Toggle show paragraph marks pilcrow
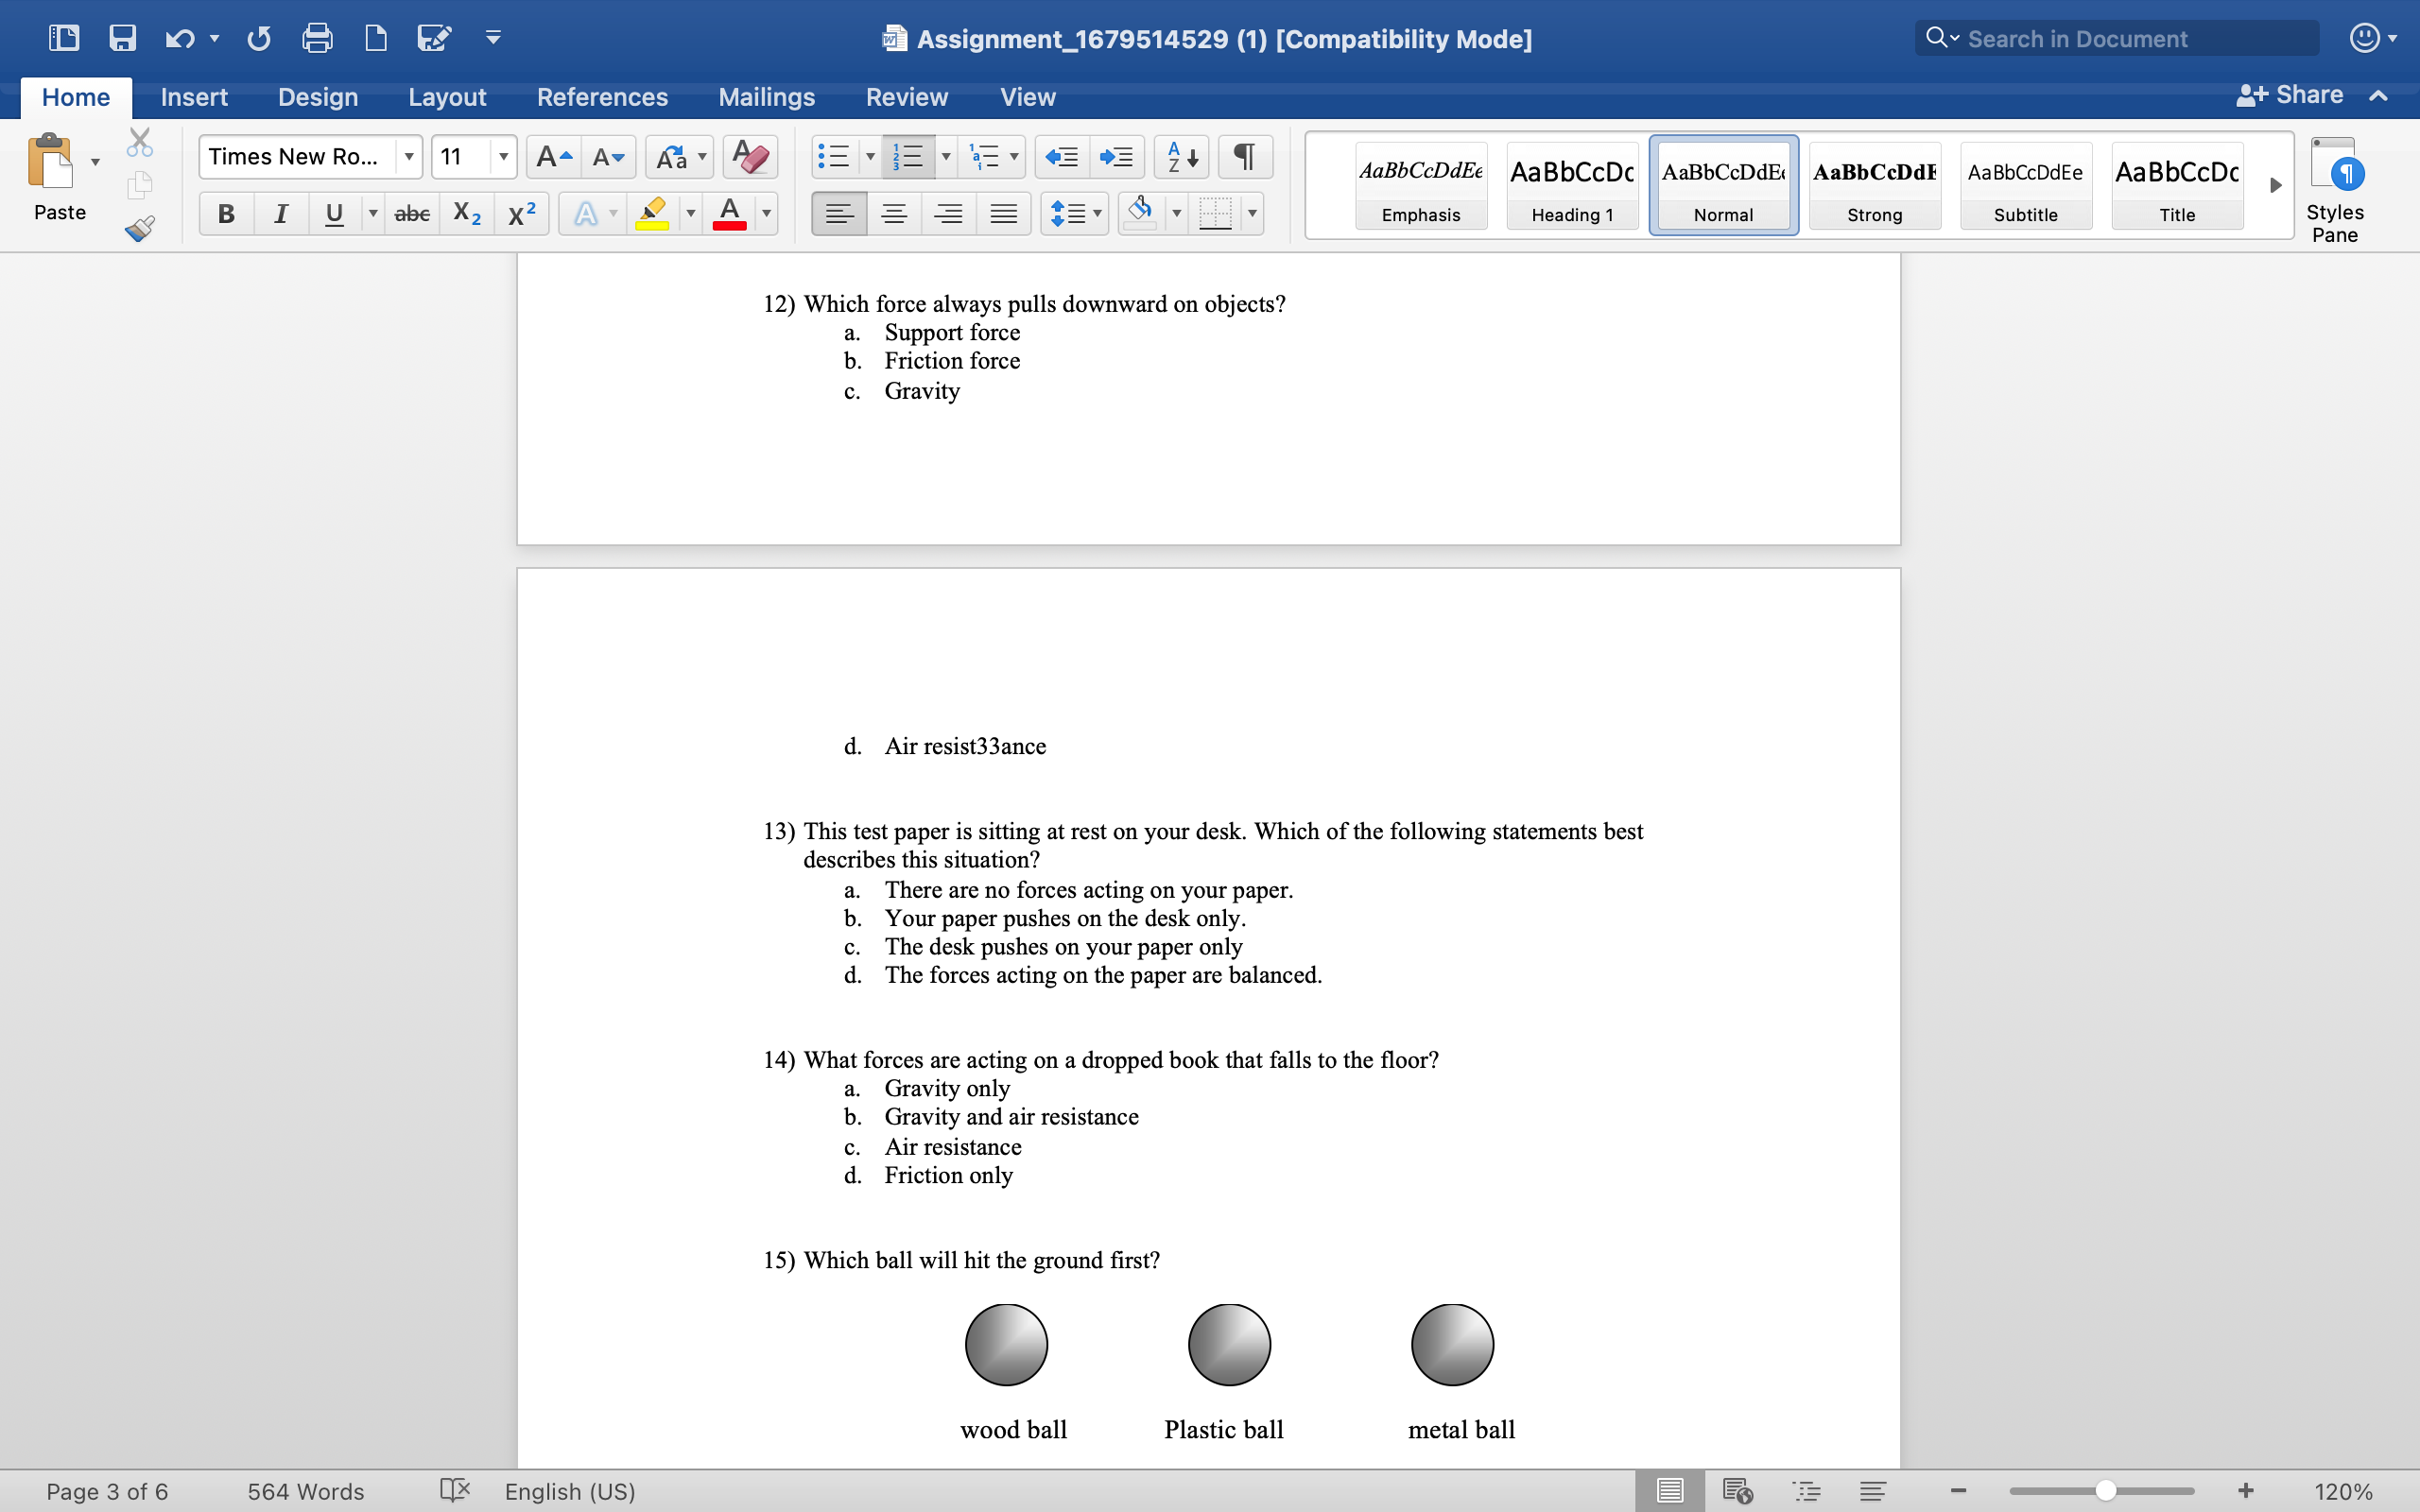2420x1512 pixels. click(1244, 157)
